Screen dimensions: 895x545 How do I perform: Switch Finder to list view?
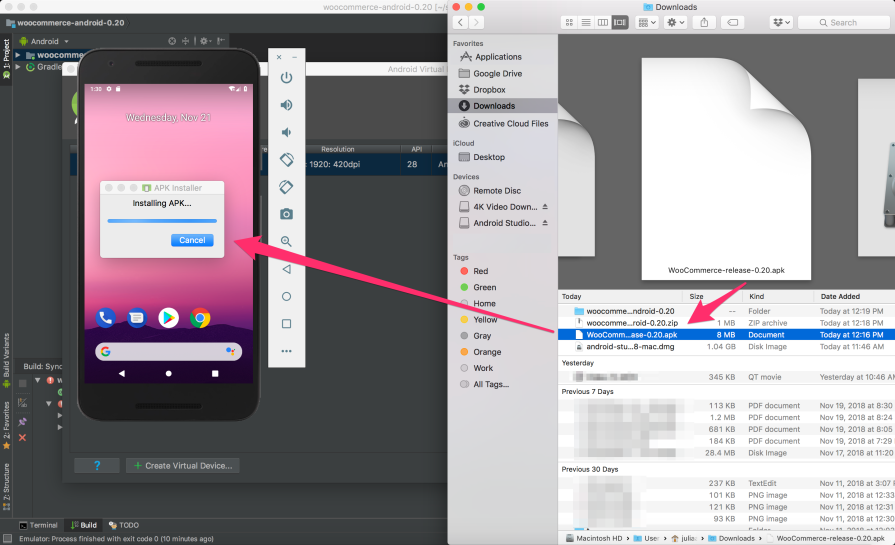586,22
